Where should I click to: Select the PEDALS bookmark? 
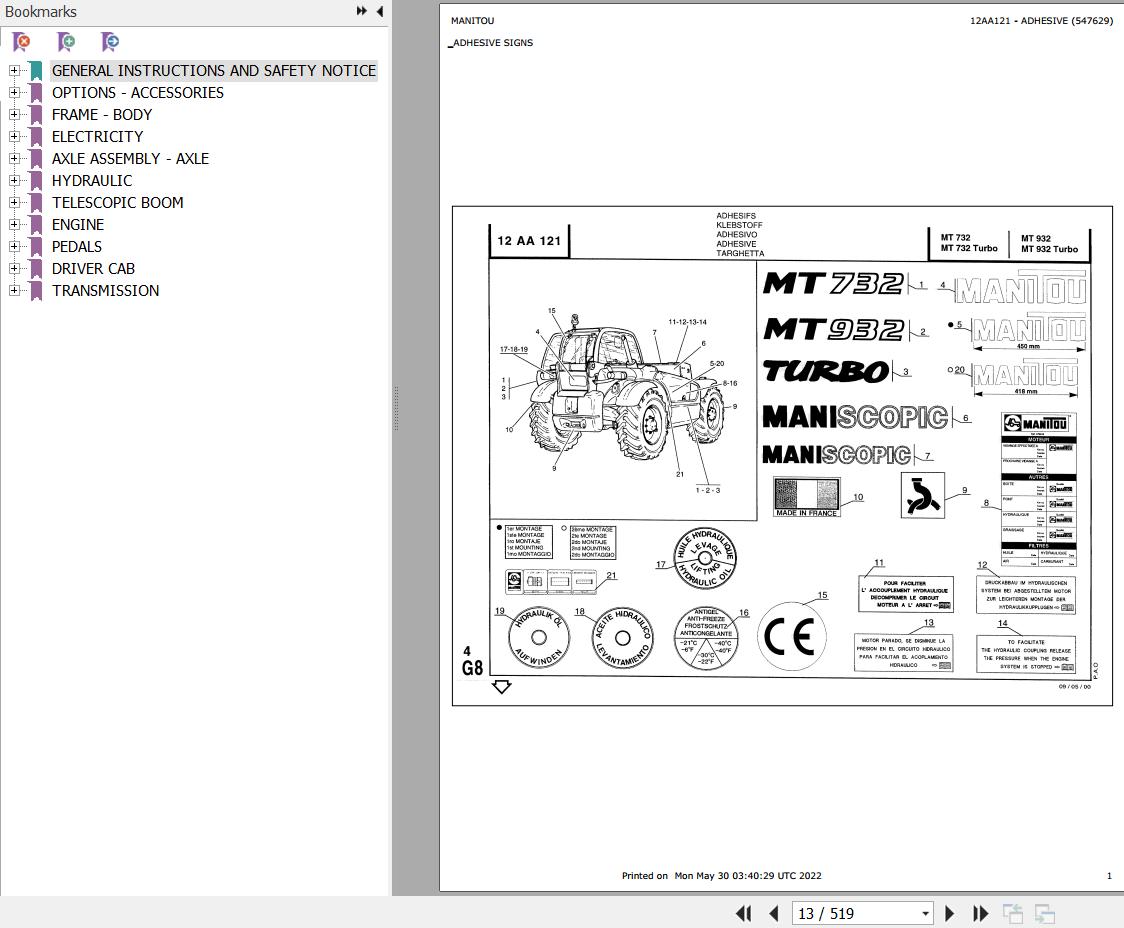pos(77,247)
